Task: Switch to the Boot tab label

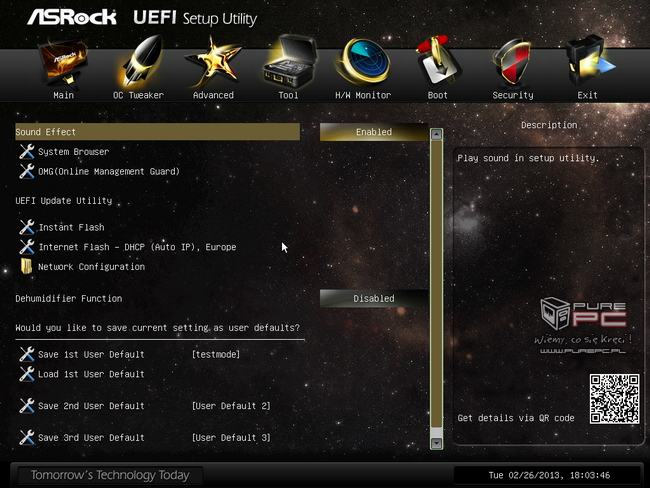Action: [x=438, y=95]
